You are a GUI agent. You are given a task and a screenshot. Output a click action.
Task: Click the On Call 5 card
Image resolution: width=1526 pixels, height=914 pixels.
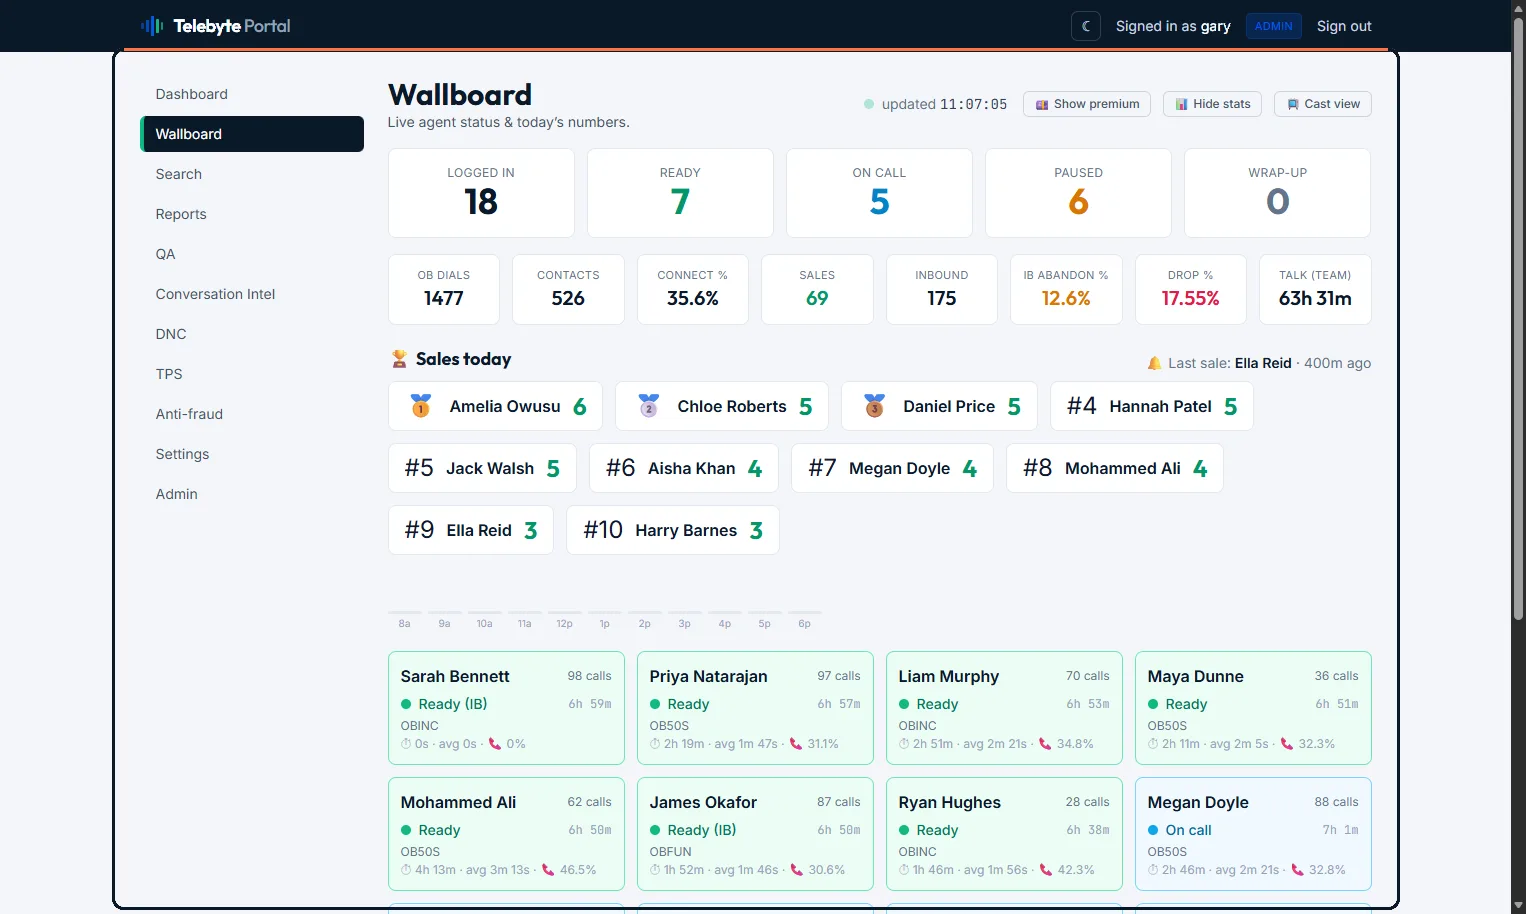879,193
